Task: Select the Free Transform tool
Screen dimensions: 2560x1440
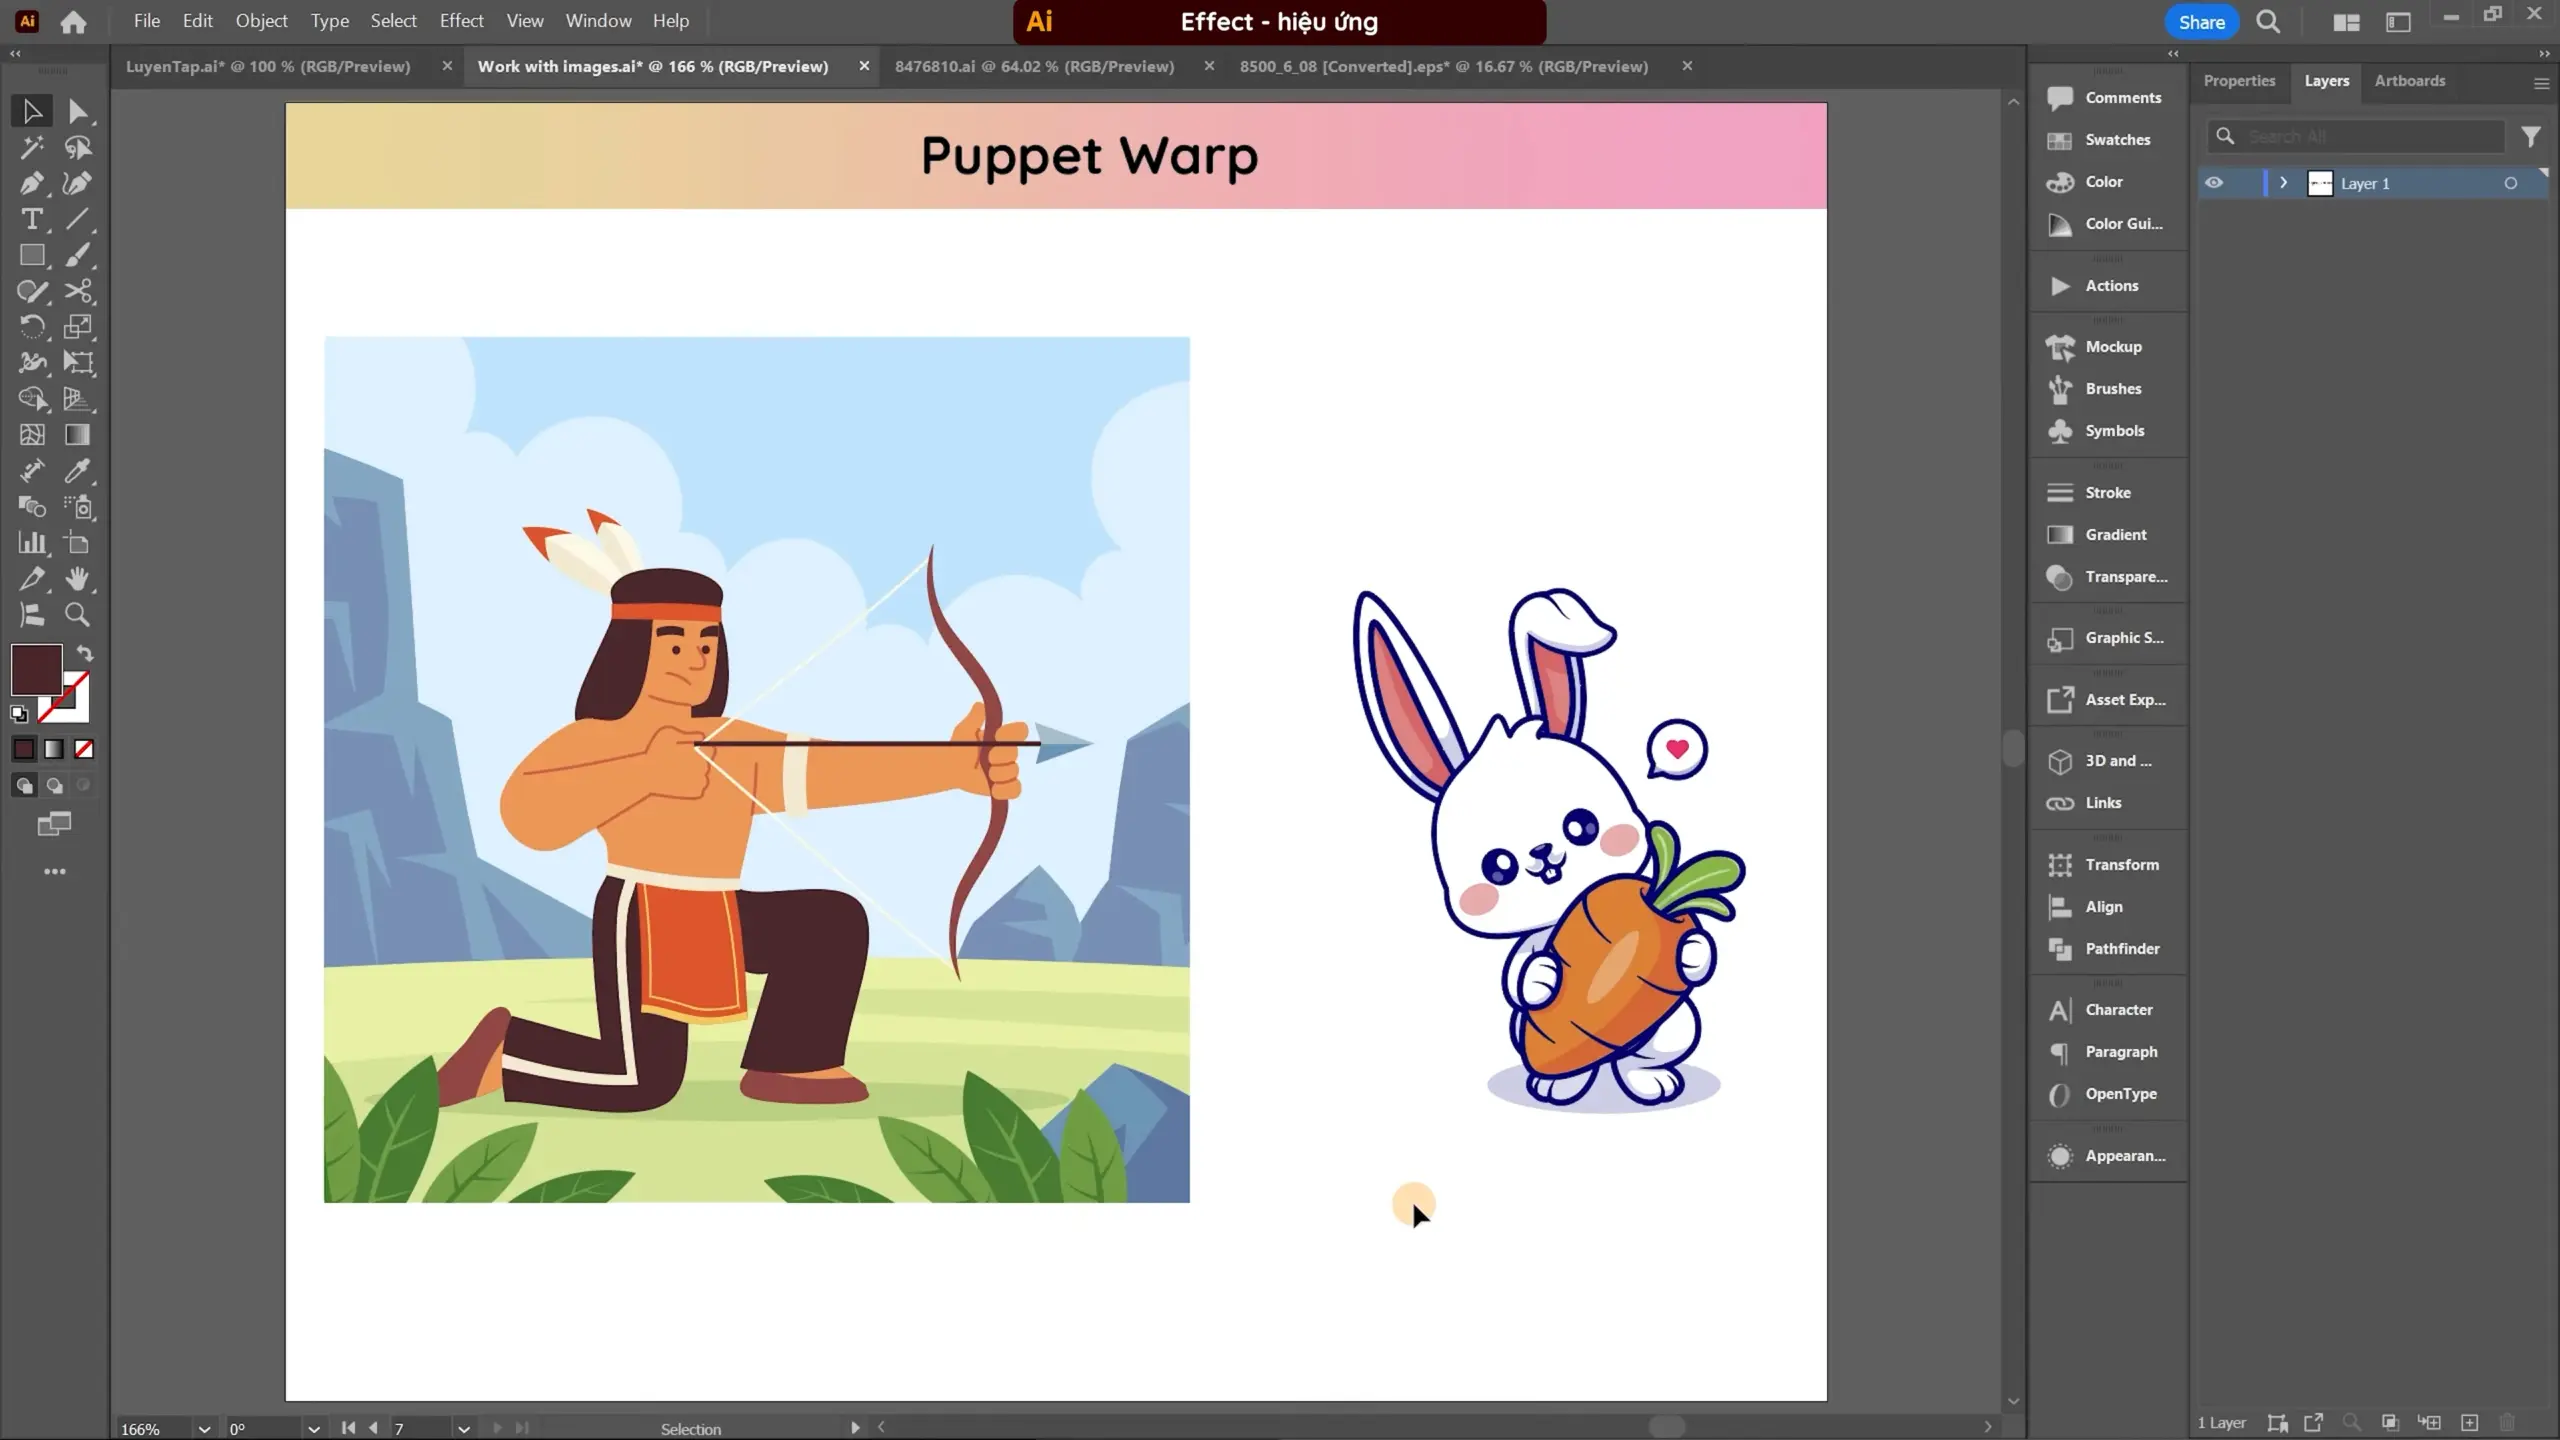Action: pyautogui.click(x=78, y=363)
